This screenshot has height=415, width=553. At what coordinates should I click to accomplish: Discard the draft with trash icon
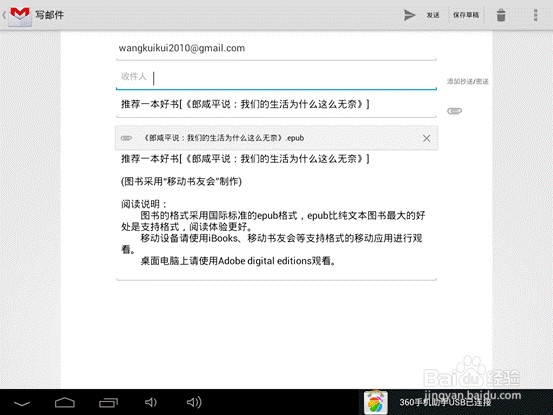click(x=501, y=15)
